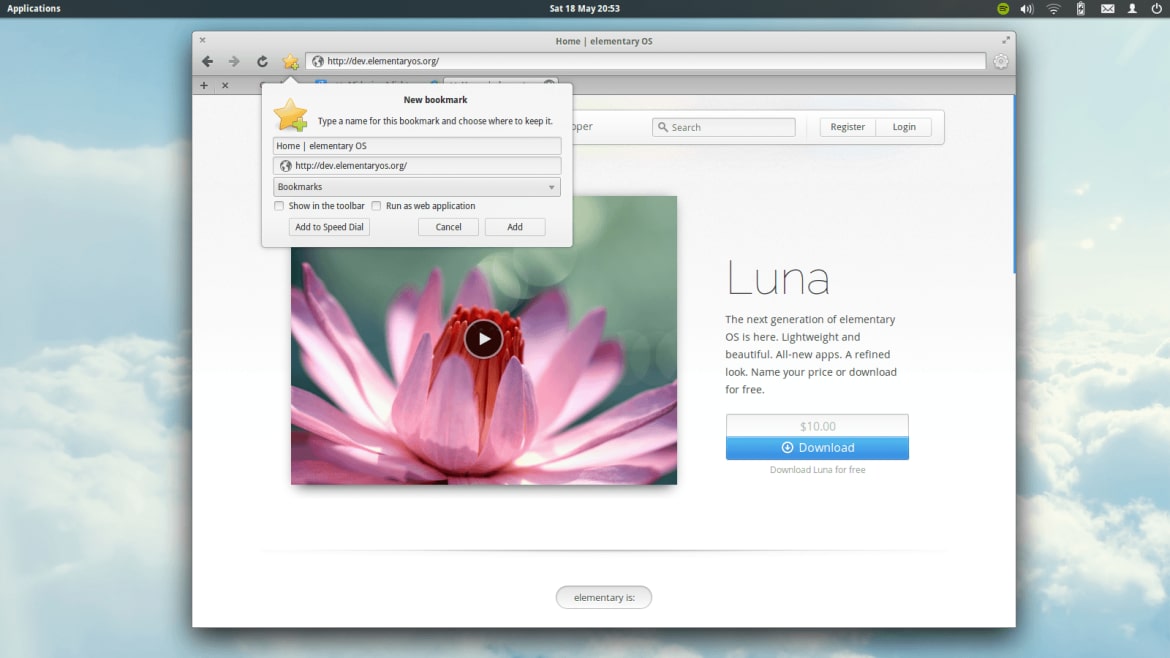
Task: Click the back navigation arrow
Action: click(x=207, y=61)
